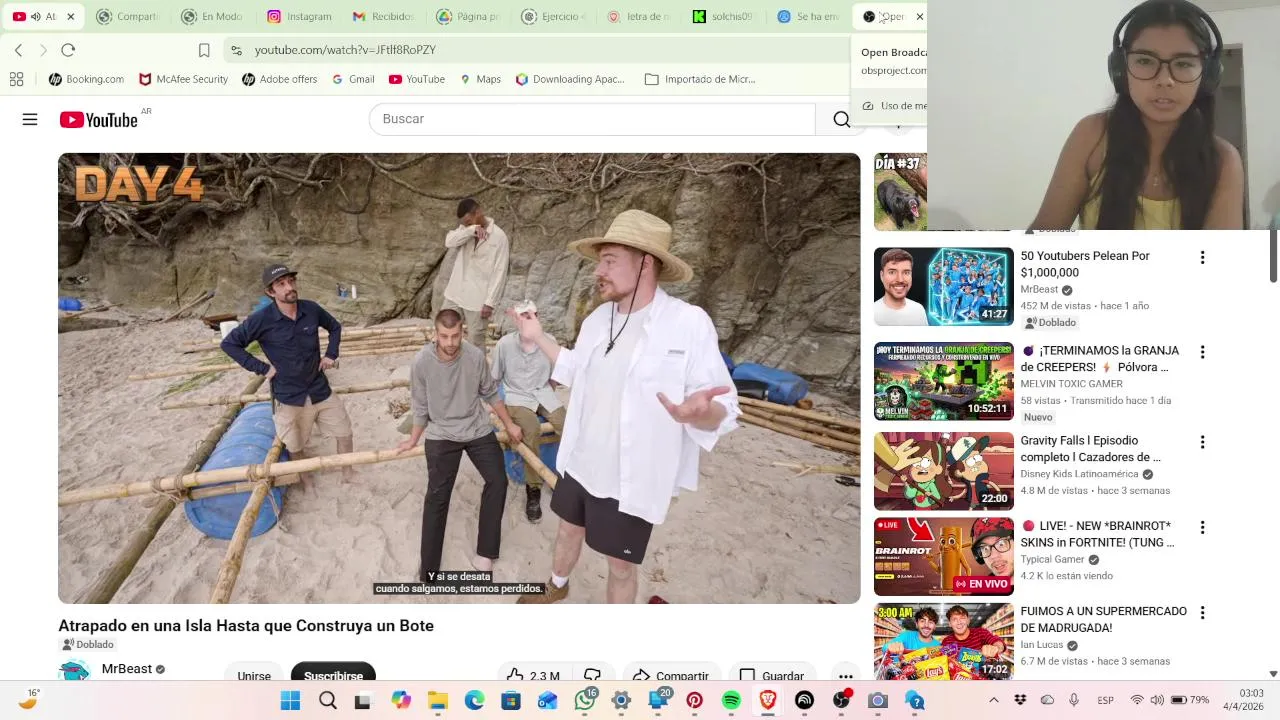Open more actions menu beside Guardar
The image size is (1280, 720).
pyautogui.click(x=845, y=676)
